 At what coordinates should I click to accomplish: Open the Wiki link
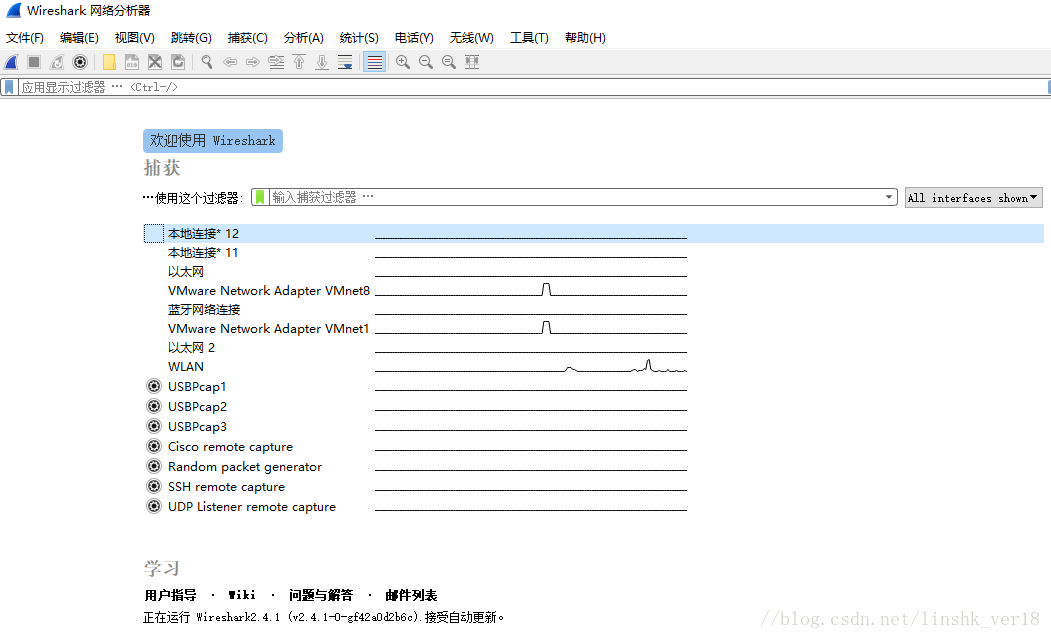point(242,595)
